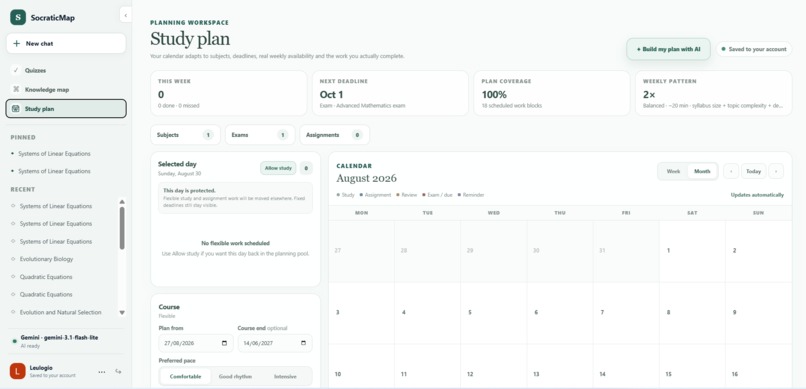The image size is (806, 389).
Task: Select the Comfortable pace option
Action: [x=186, y=376]
